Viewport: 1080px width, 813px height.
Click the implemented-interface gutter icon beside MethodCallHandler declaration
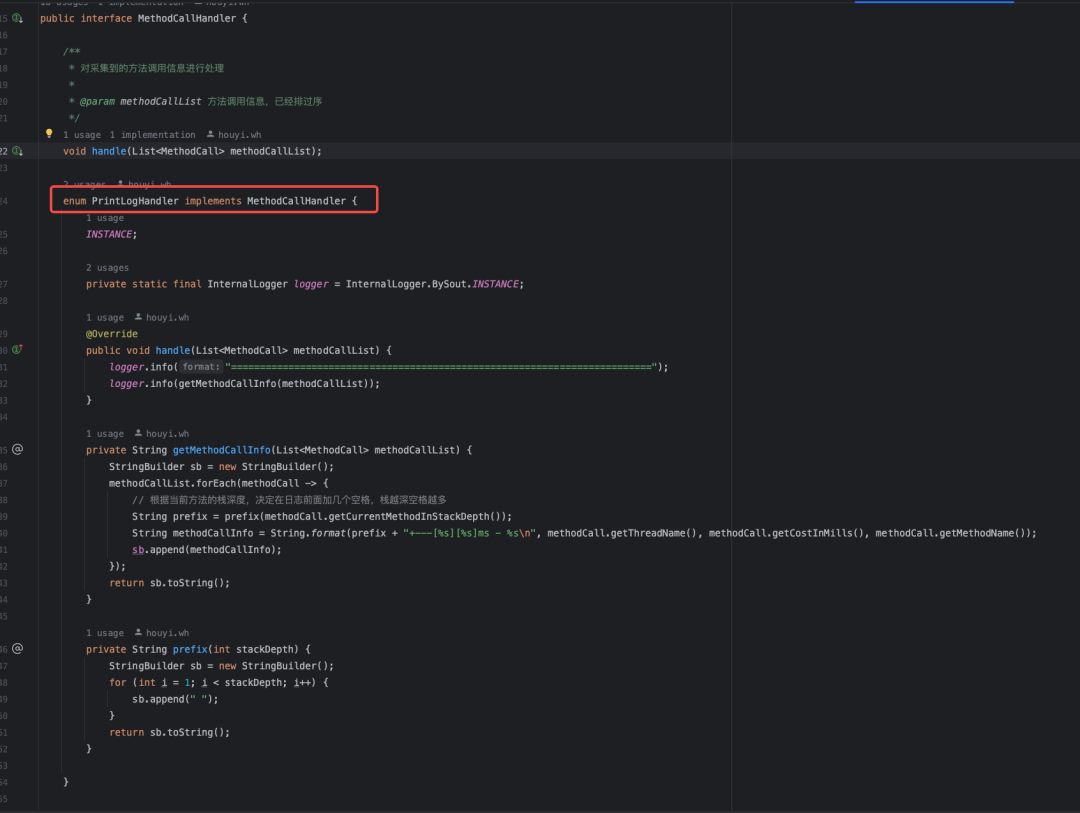click(17, 19)
